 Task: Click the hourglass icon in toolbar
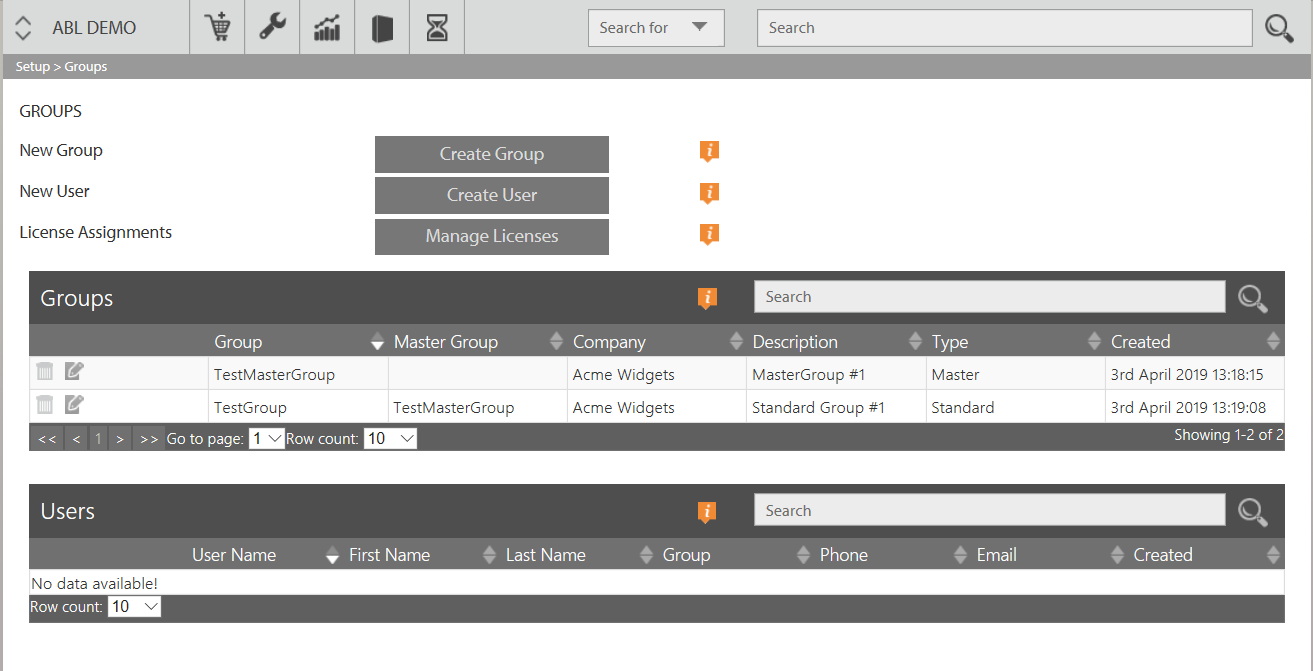437,27
